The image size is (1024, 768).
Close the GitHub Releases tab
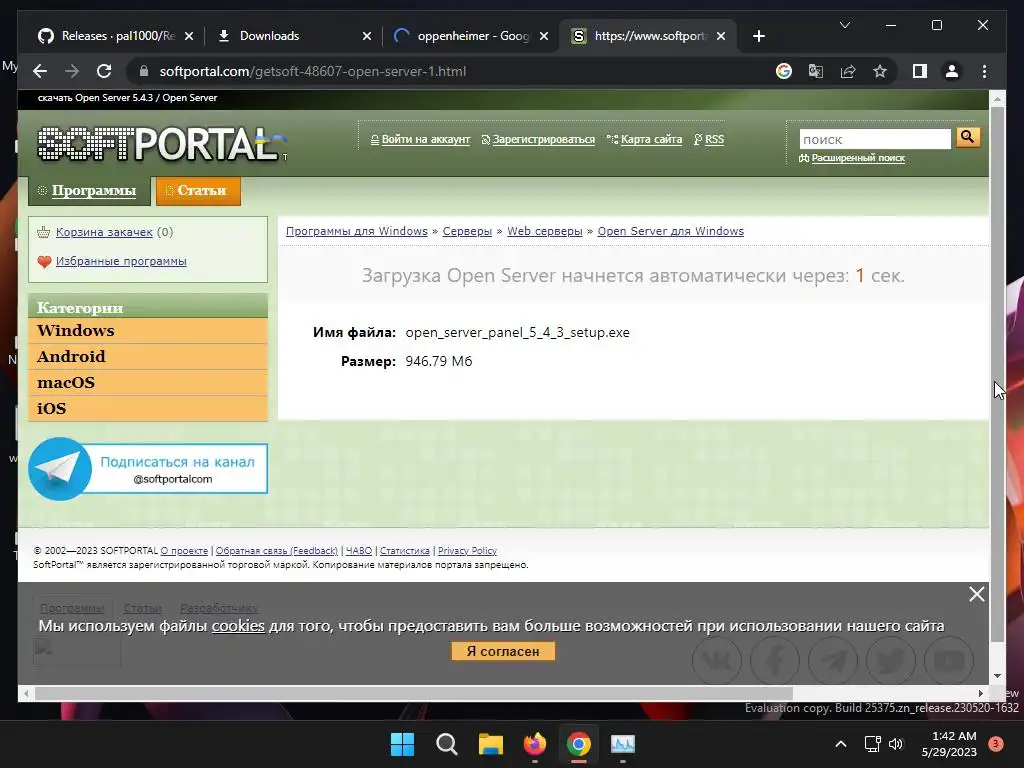pyautogui.click(x=189, y=36)
